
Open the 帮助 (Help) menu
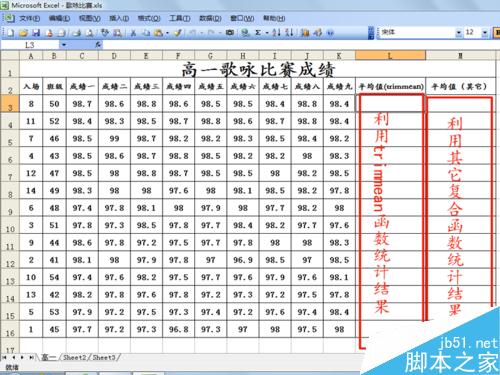(x=274, y=18)
